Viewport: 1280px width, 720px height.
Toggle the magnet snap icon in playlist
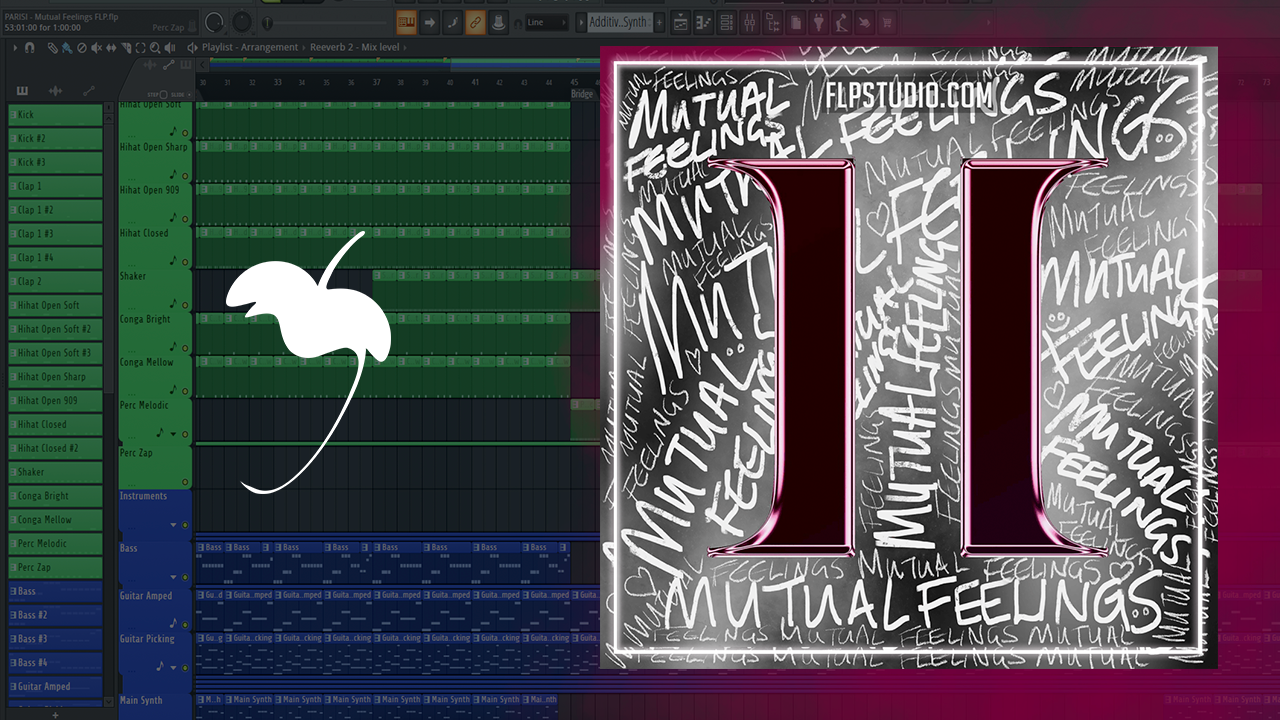[30, 47]
